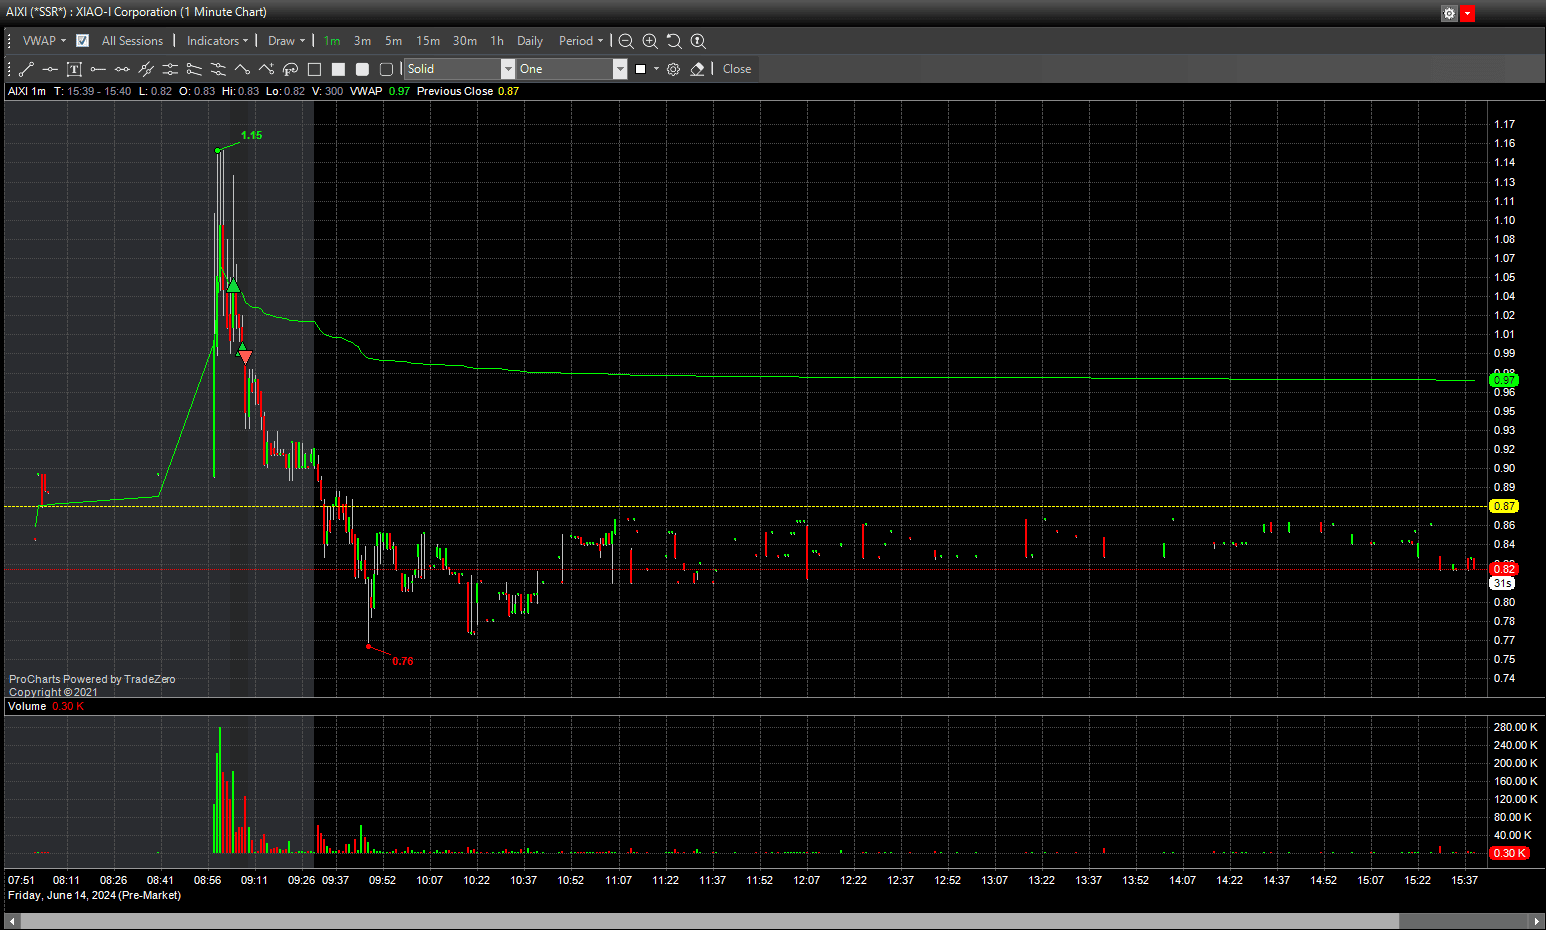This screenshot has height=930, width=1546.
Task: Open the Draw menu
Action: [x=286, y=41]
